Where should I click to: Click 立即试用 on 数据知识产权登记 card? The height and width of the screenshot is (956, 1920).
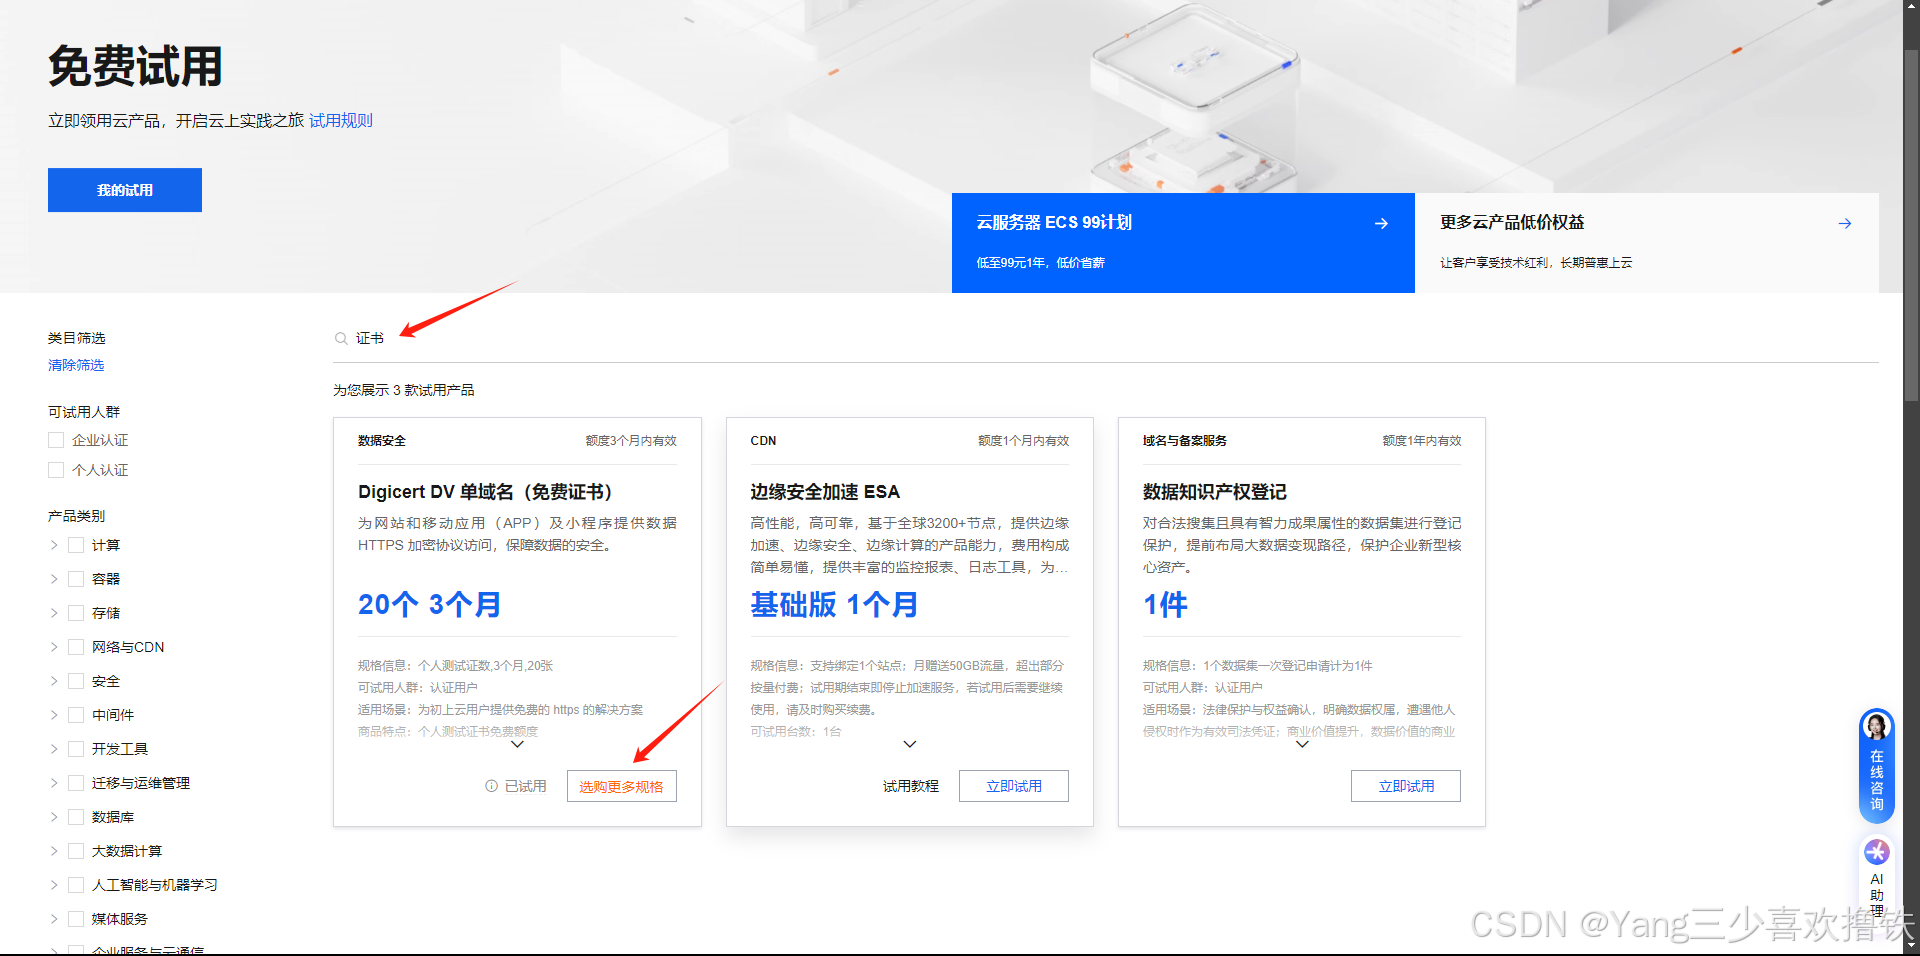coord(1406,786)
